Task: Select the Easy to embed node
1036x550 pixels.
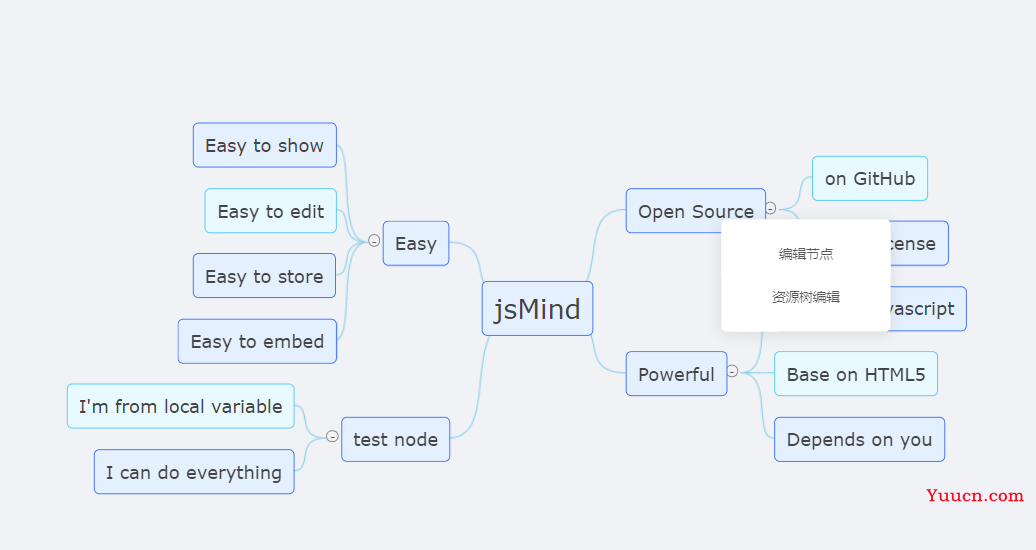Action: pos(257,341)
